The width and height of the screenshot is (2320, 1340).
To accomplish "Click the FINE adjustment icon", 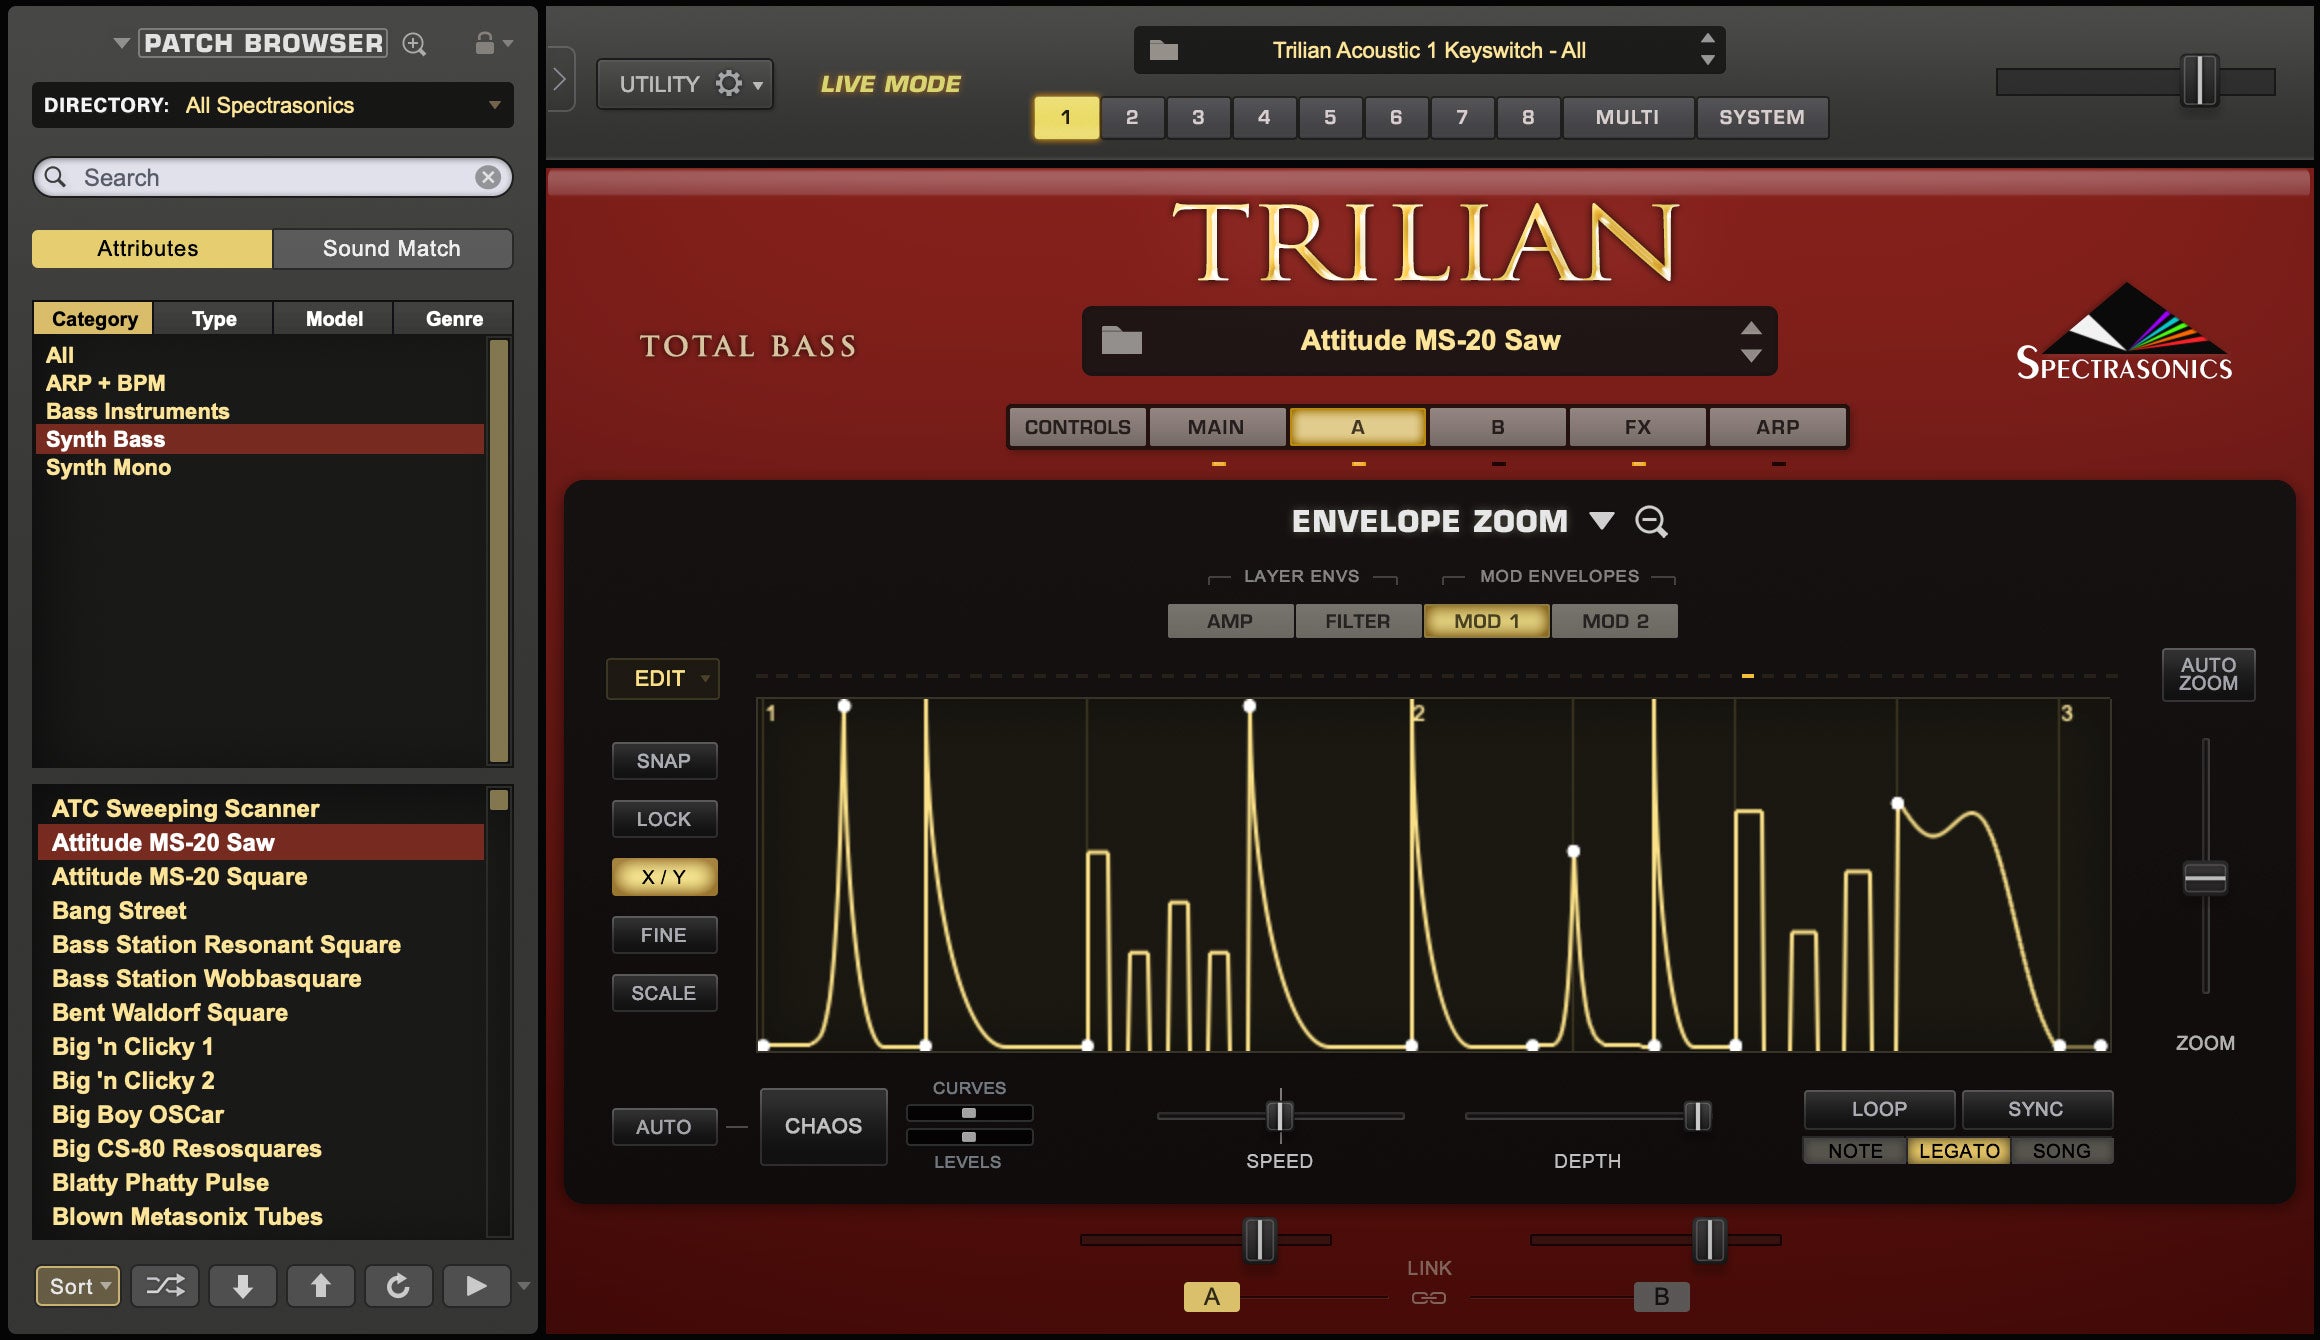I will coord(663,933).
